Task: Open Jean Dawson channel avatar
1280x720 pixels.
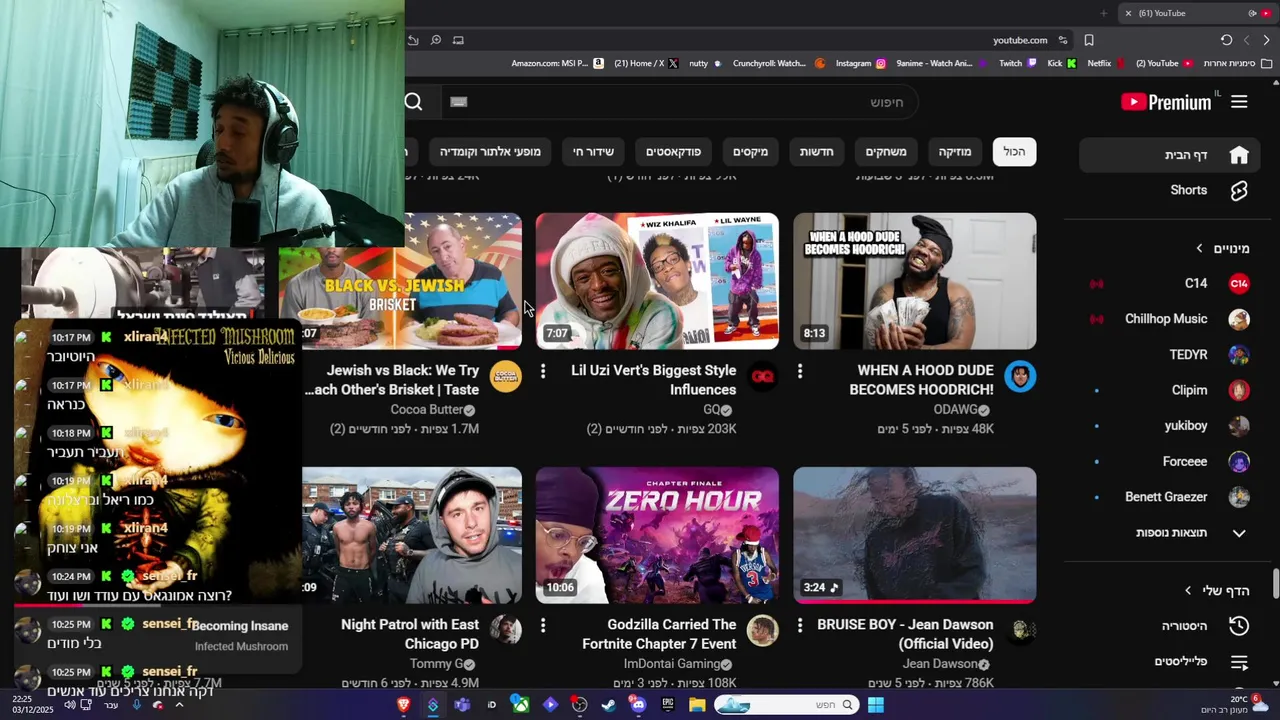Action: [1020, 630]
